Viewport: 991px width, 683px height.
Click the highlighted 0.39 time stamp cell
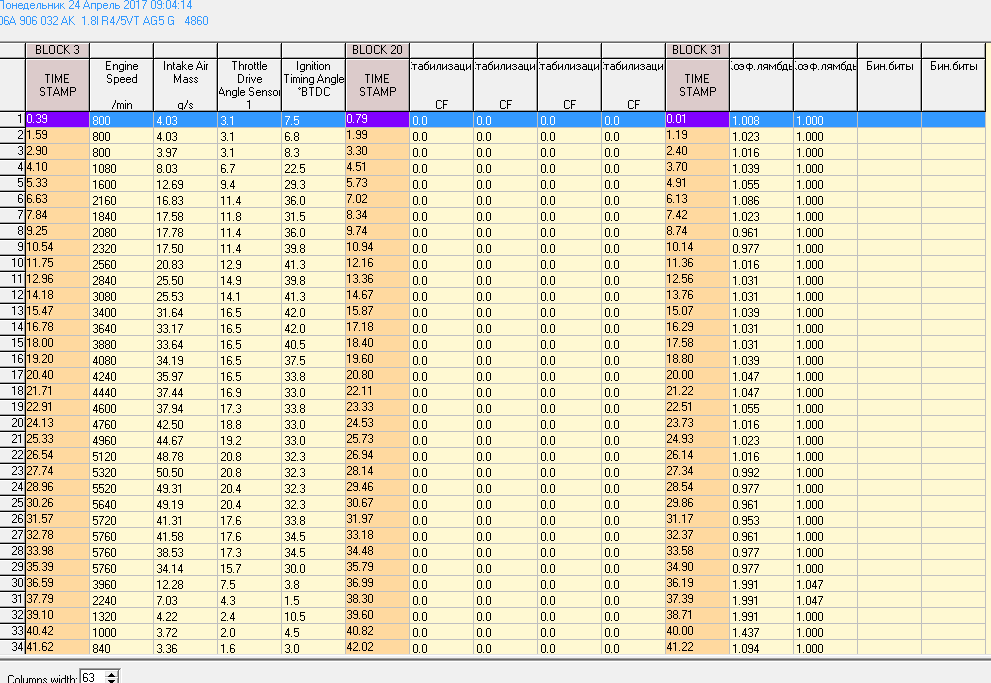point(57,120)
